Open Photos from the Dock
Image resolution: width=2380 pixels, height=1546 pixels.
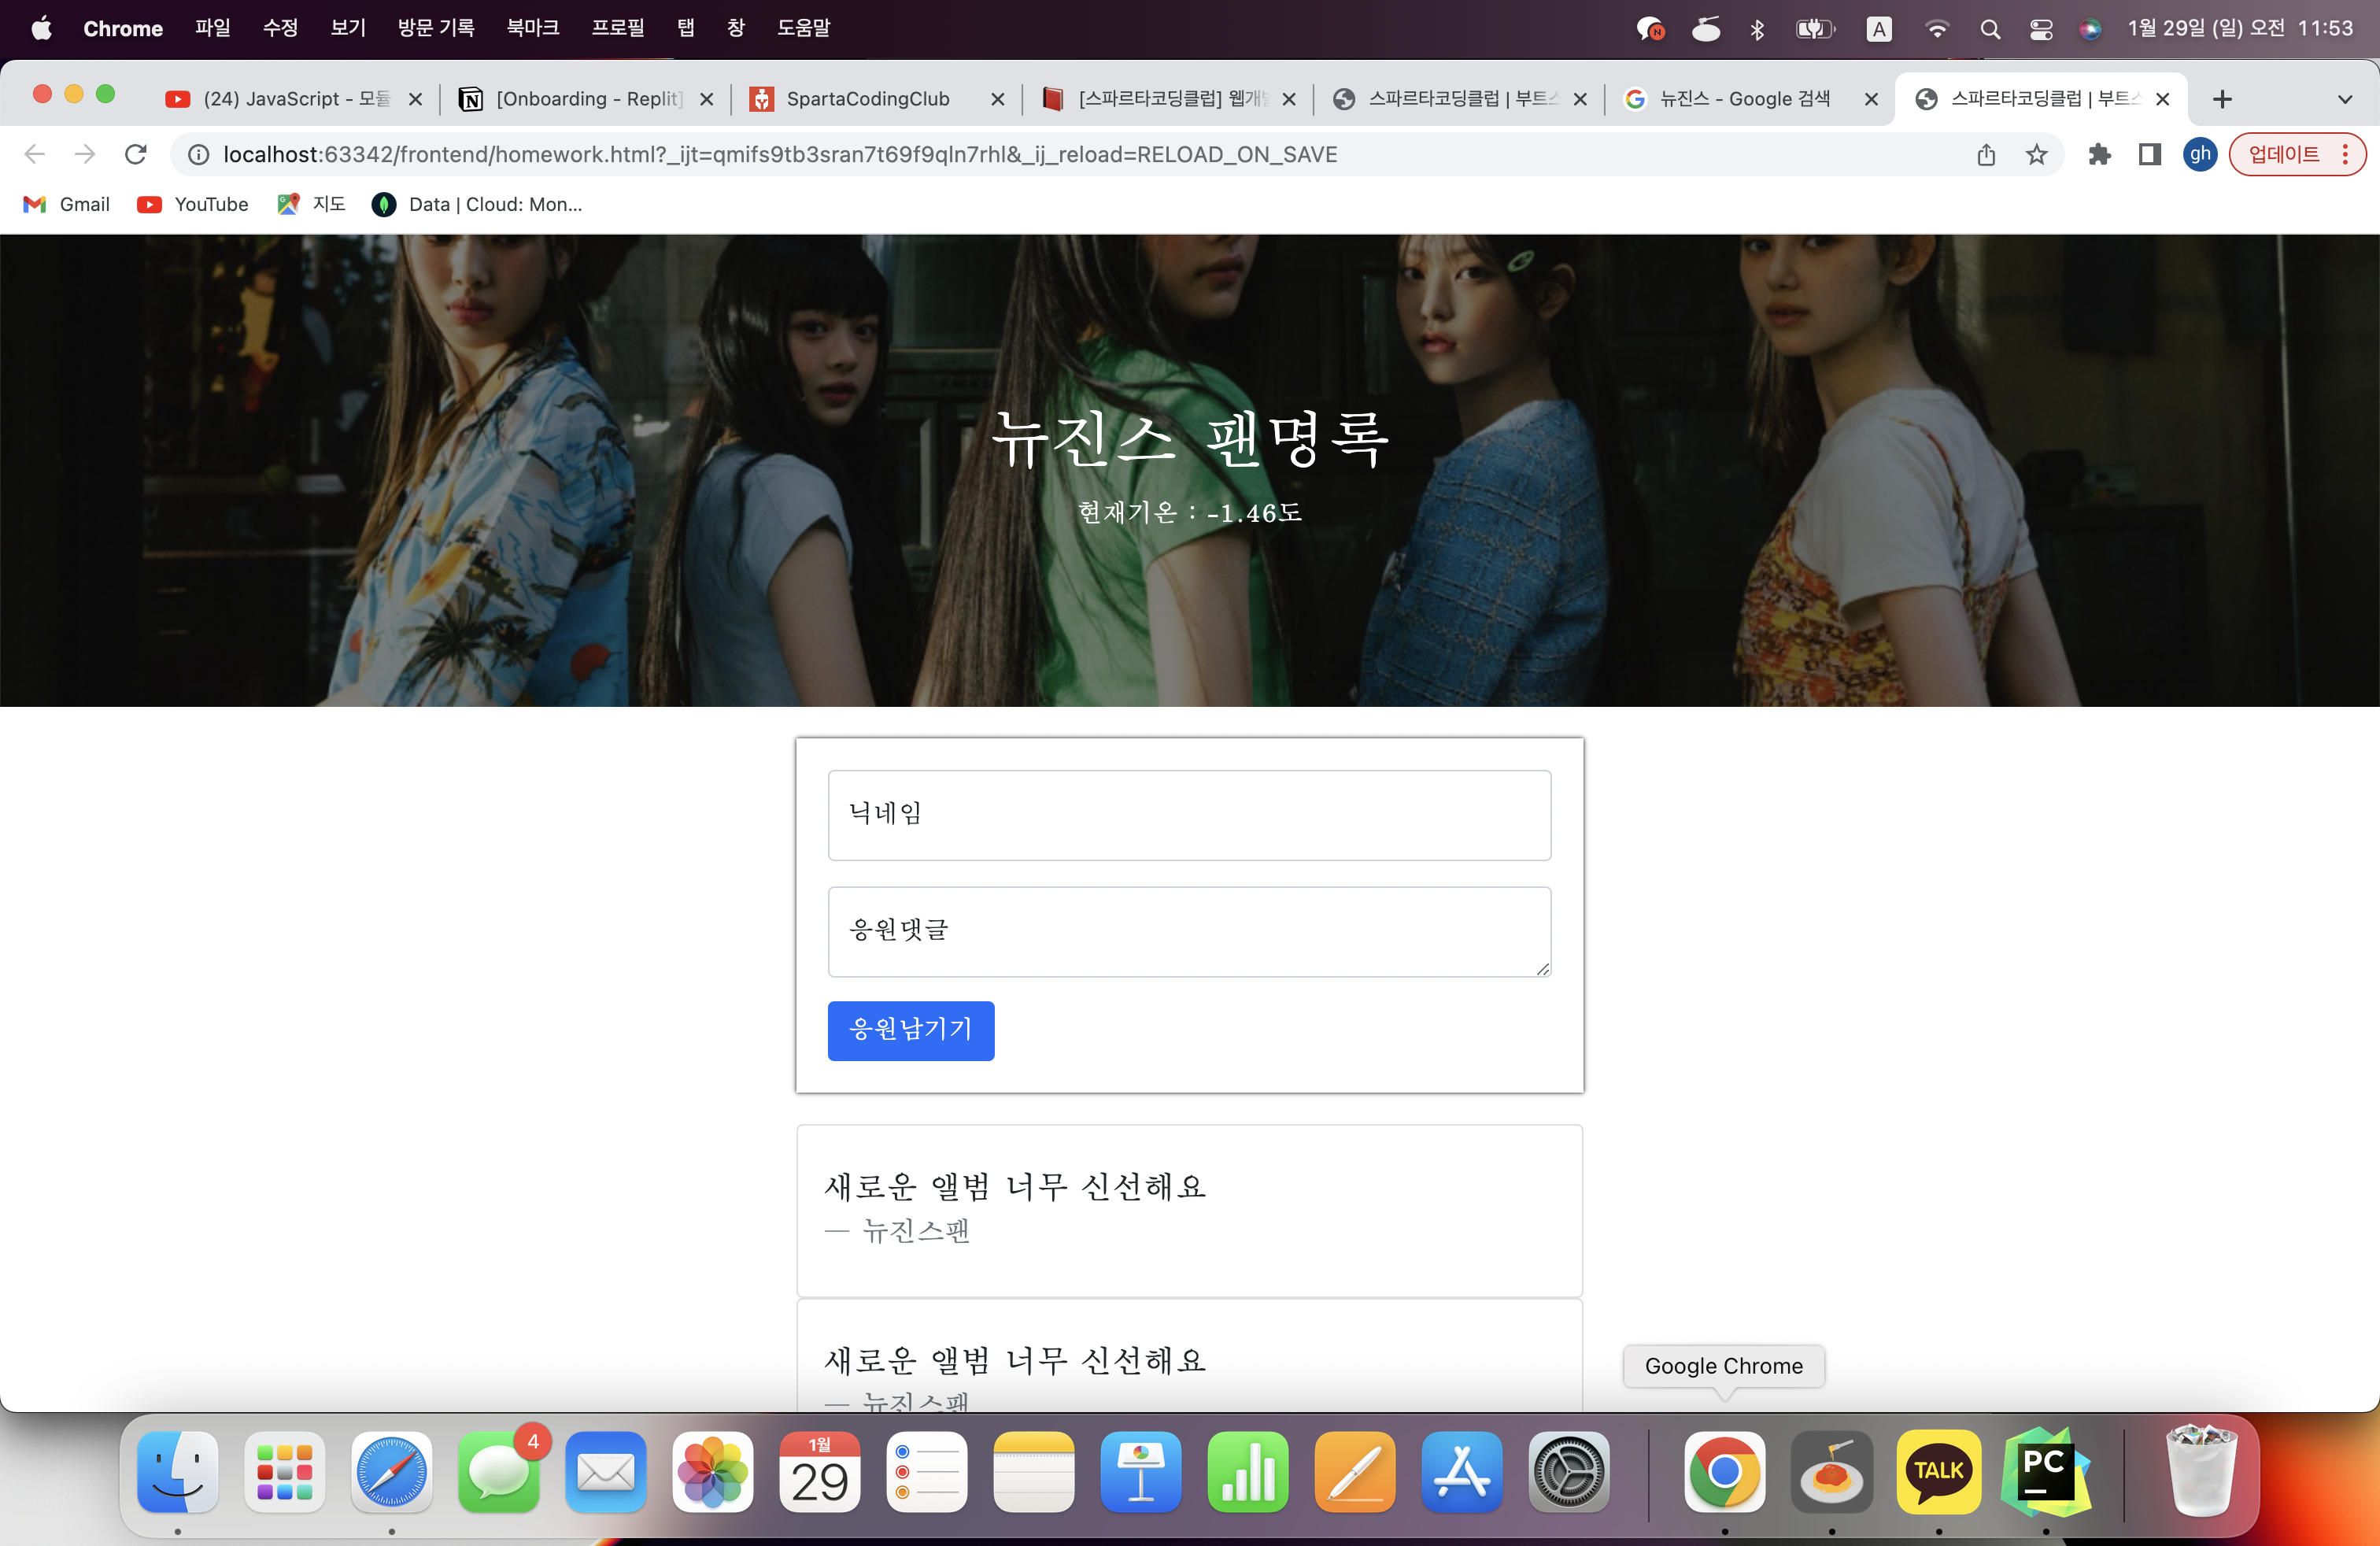(713, 1471)
